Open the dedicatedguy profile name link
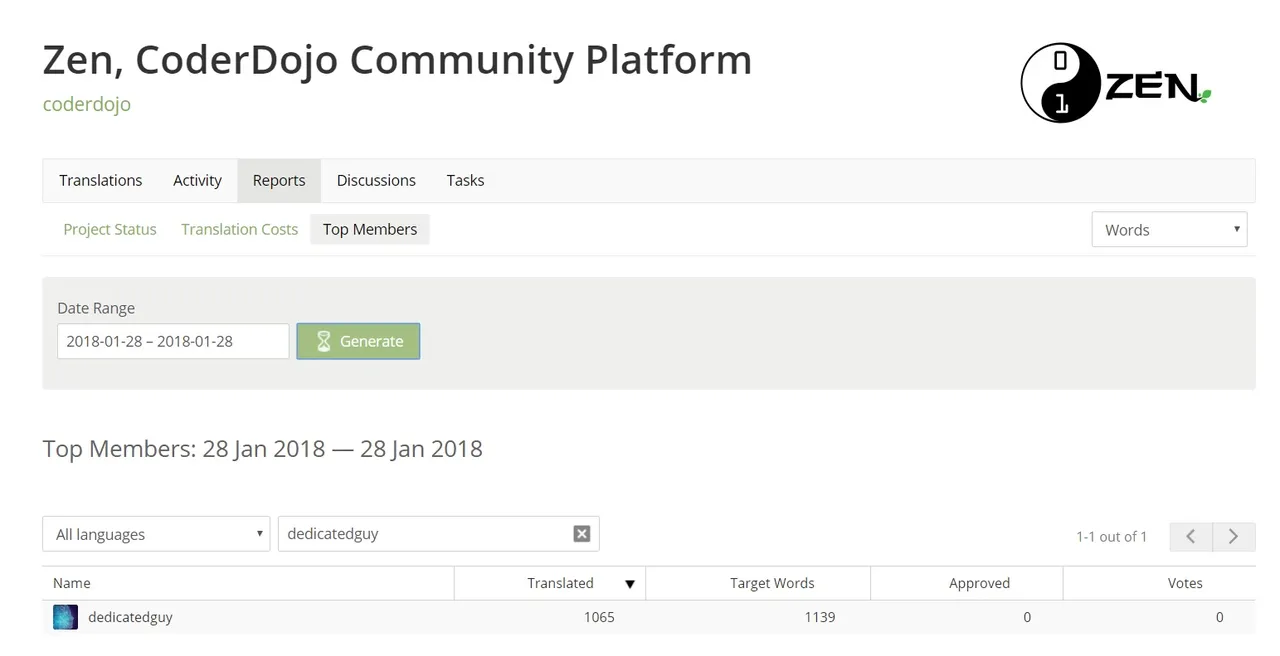The image size is (1280, 656). pyautogui.click(x=130, y=617)
